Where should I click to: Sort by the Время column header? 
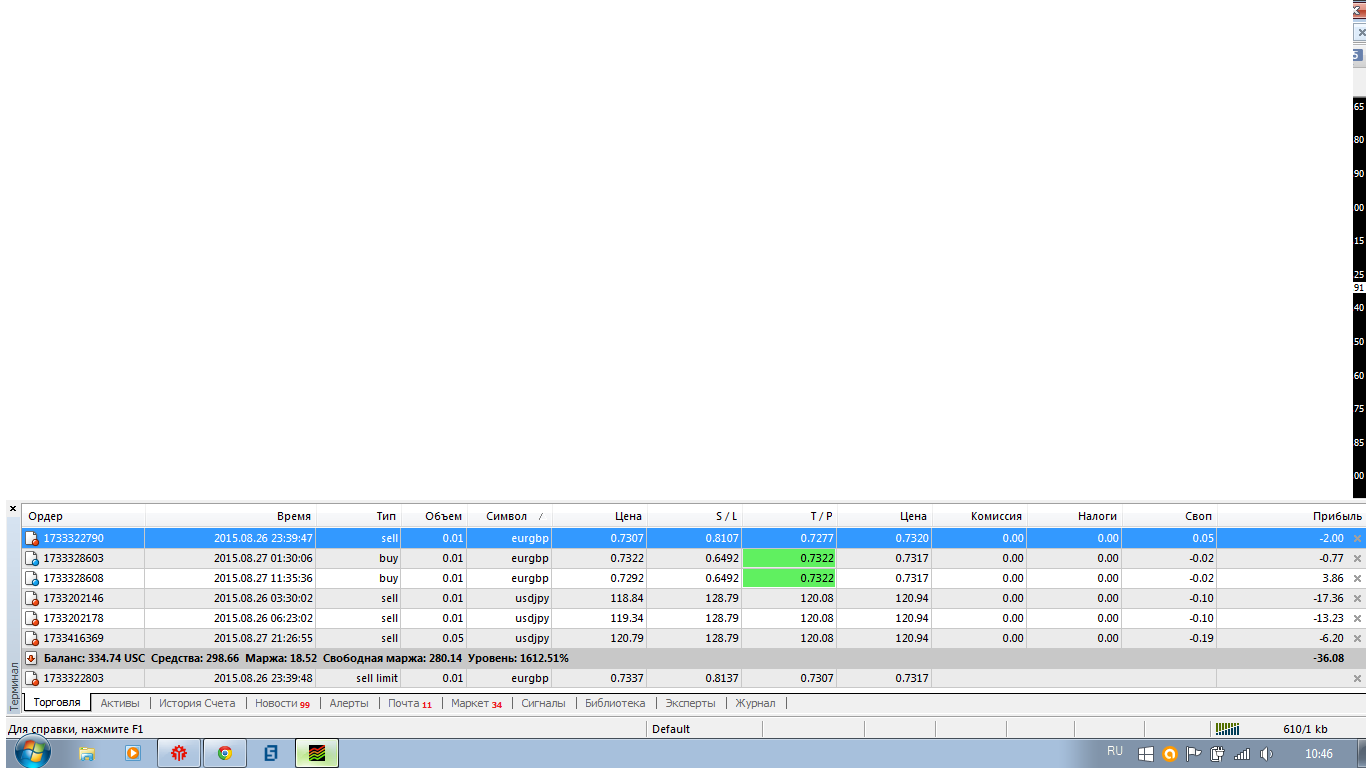click(231, 516)
